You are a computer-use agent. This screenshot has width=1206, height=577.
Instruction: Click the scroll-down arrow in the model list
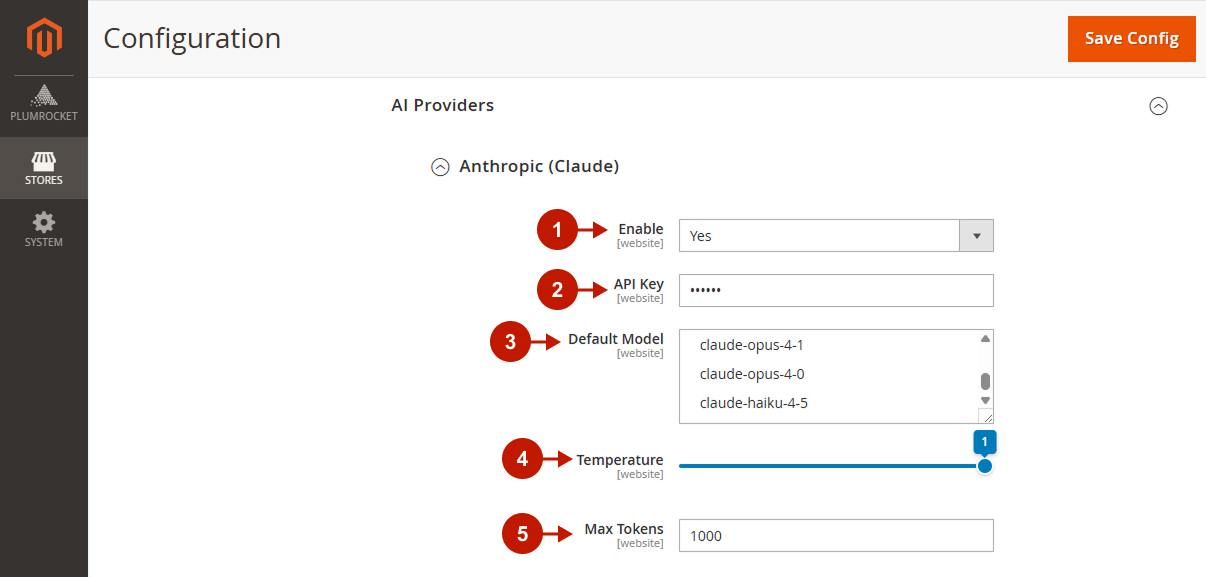[x=987, y=398]
